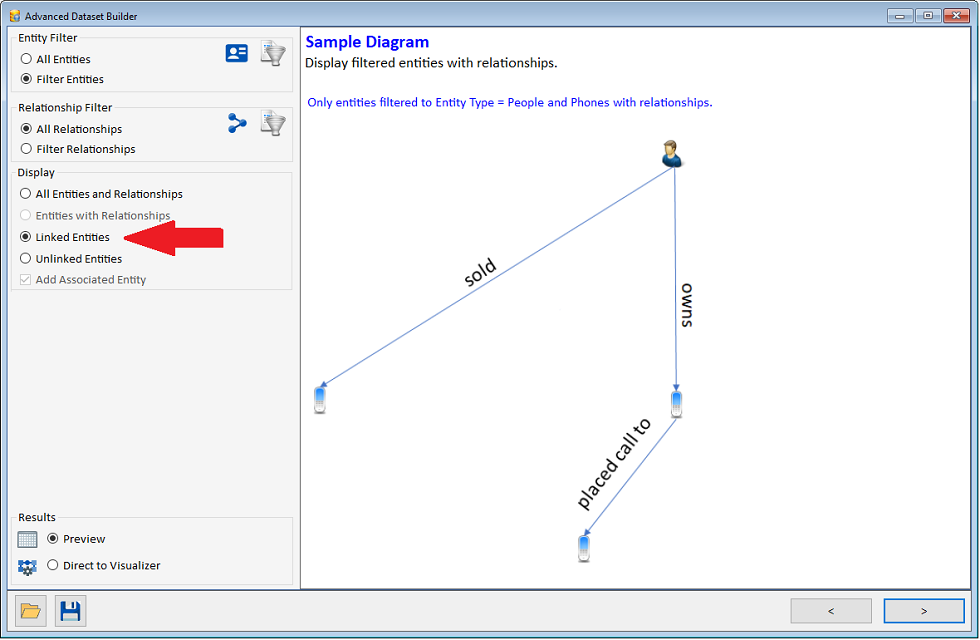This screenshot has height=640, width=980.
Task: Choose Unlinked Entities display mode
Action: 27,258
